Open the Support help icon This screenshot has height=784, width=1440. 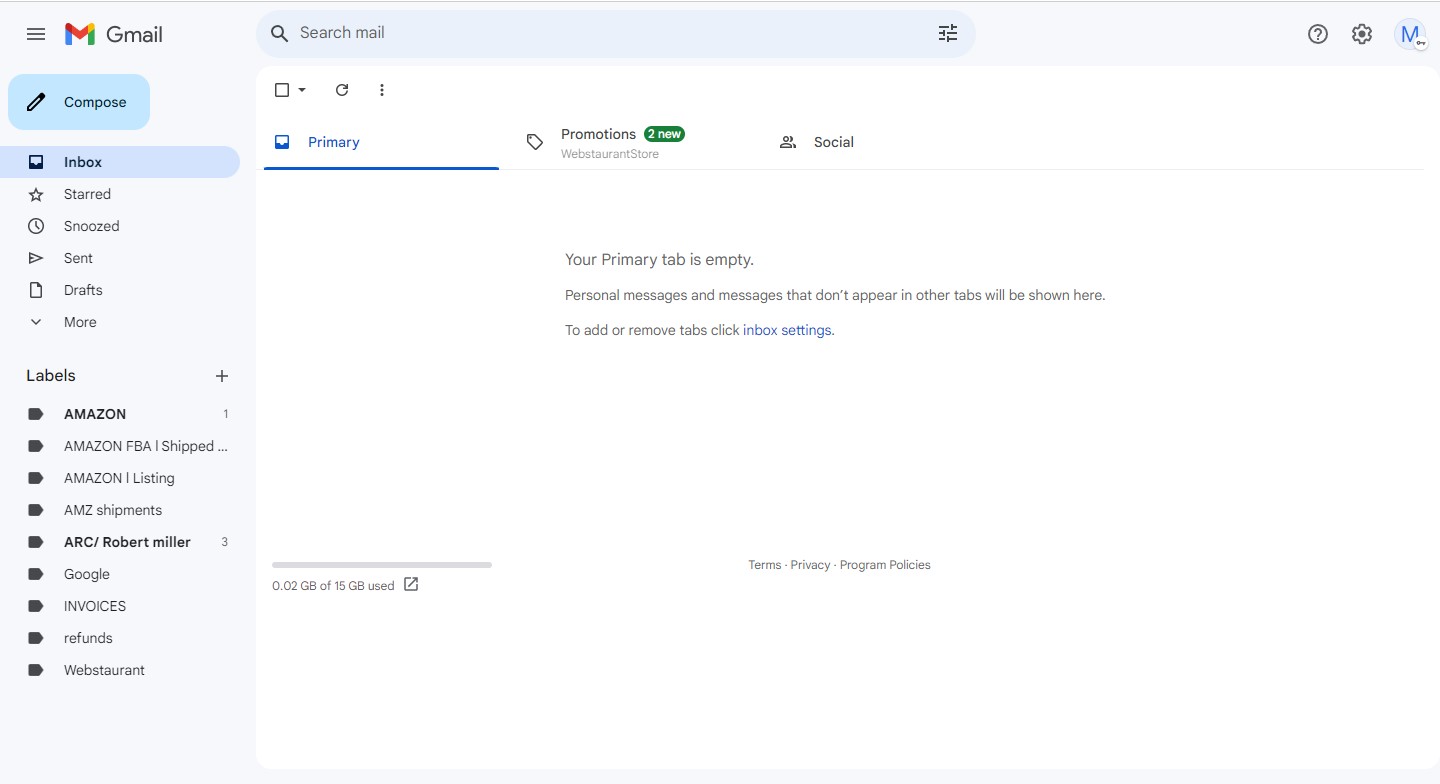(x=1318, y=34)
